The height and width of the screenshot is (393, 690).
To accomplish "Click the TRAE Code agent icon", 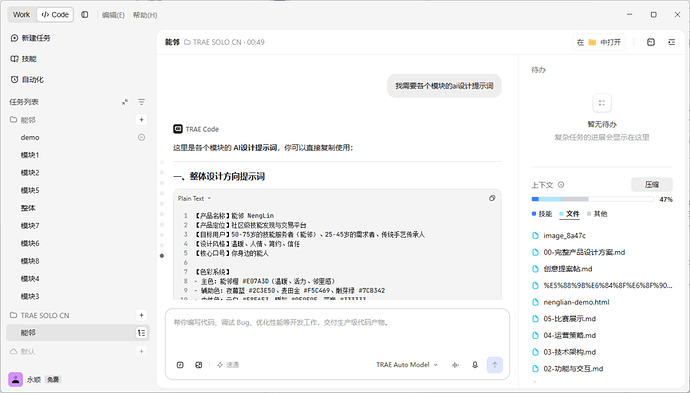I will (178, 129).
